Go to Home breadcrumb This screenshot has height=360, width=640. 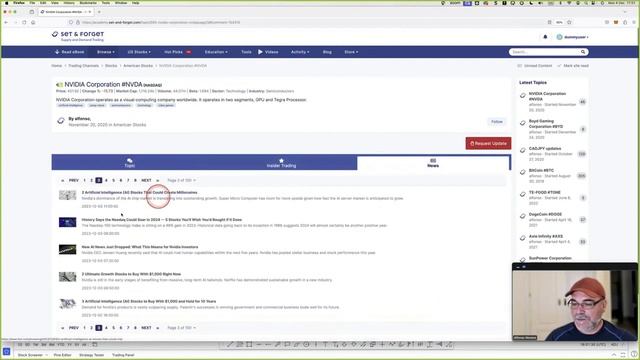[57, 66]
